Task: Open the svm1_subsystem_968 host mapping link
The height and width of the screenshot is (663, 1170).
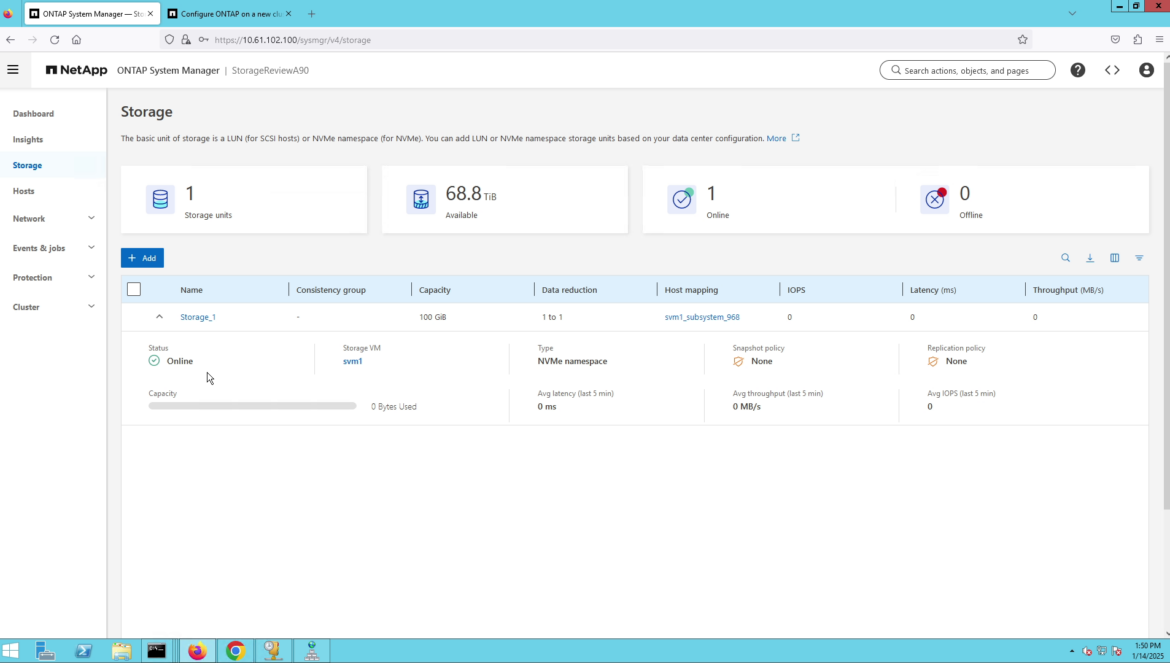Action: click(x=702, y=317)
